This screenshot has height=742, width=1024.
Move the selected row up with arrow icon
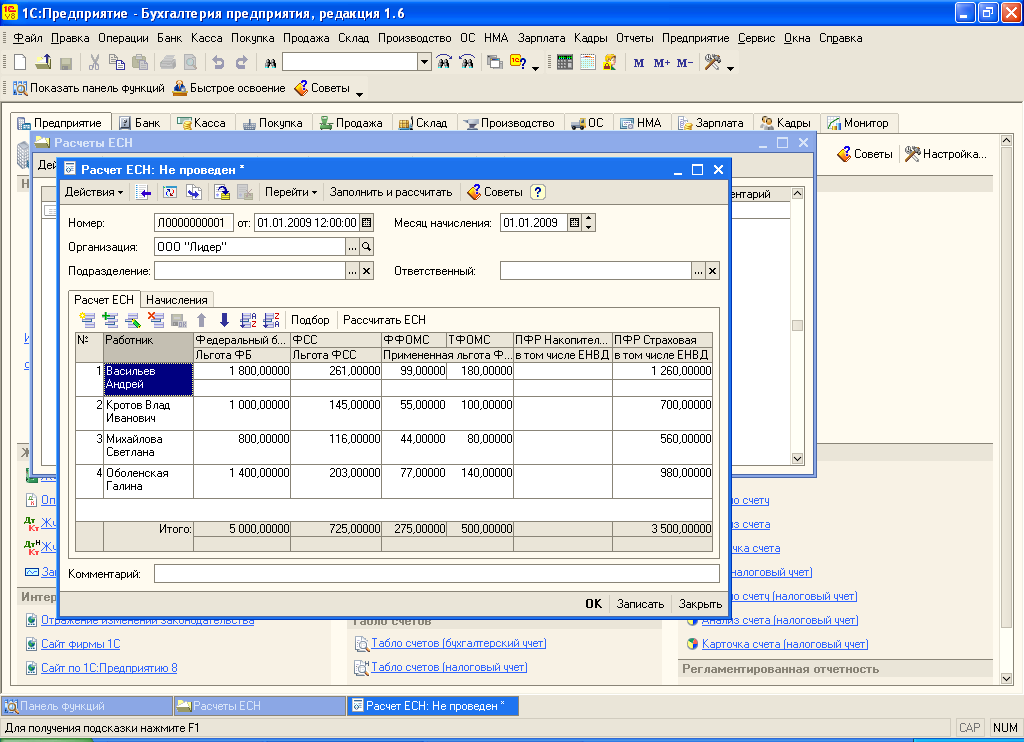pyautogui.click(x=202, y=320)
